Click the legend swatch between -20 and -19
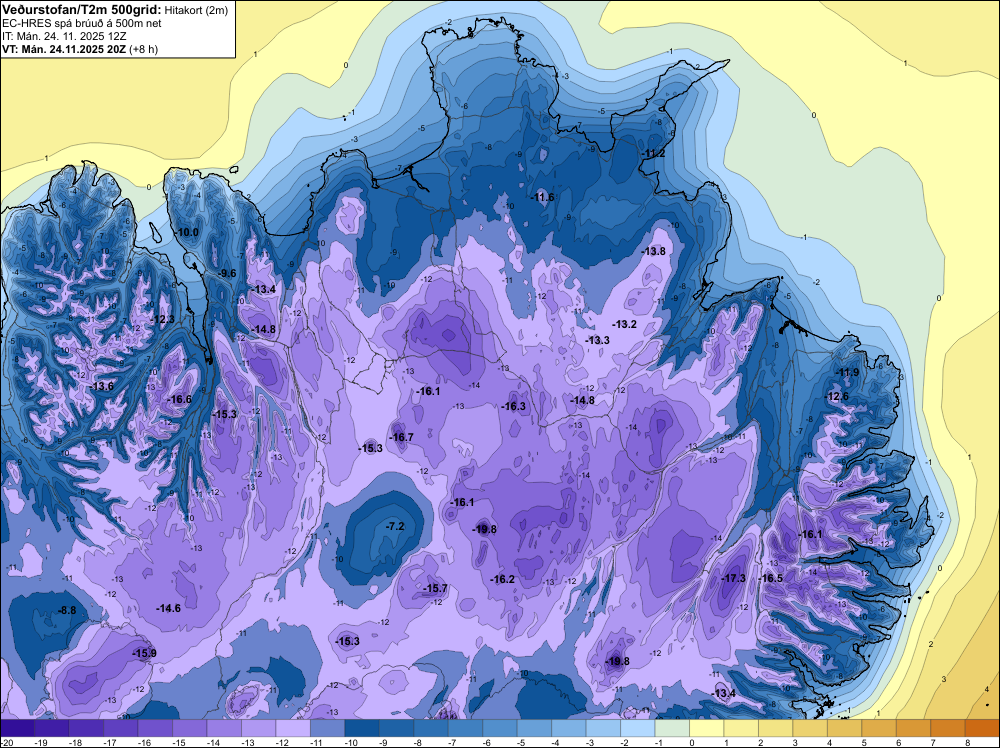The height and width of the screenshot is (748, 1000). pos(18,728)
